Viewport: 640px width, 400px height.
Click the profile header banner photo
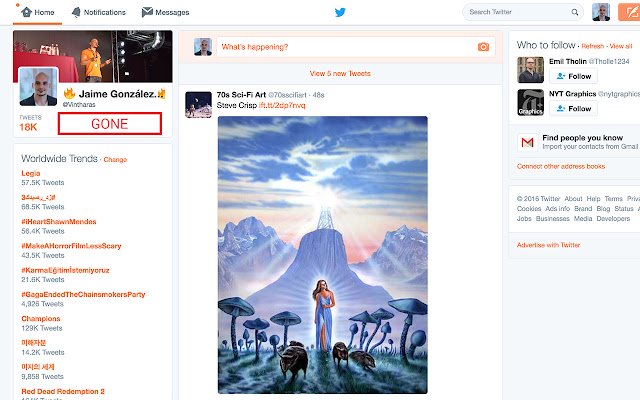tap(93, 56)
